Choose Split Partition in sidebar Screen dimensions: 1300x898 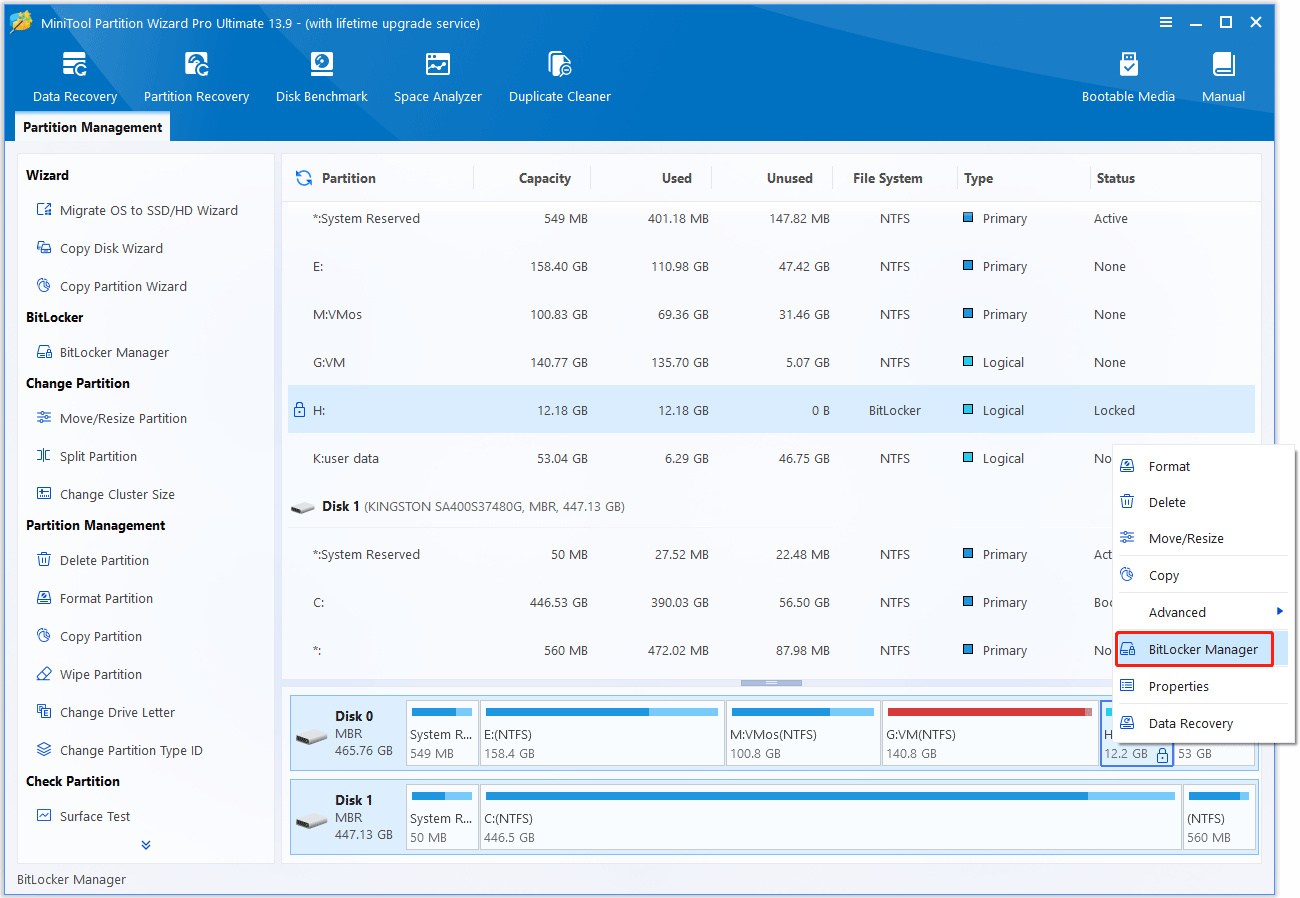(86, 456)
